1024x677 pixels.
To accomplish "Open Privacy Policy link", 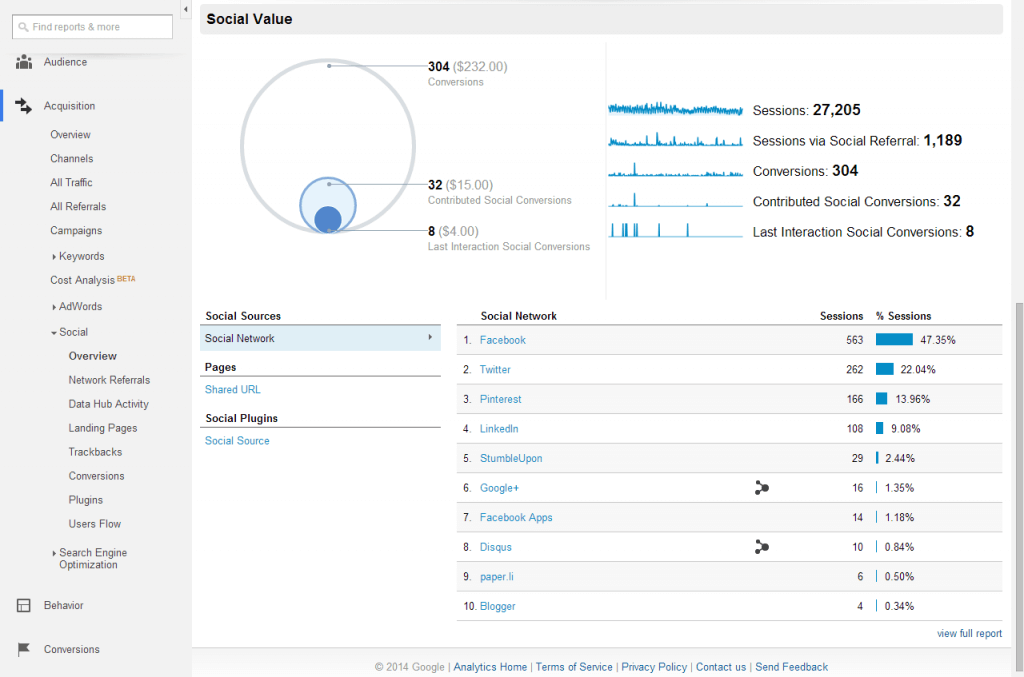I will coord(654,667).
